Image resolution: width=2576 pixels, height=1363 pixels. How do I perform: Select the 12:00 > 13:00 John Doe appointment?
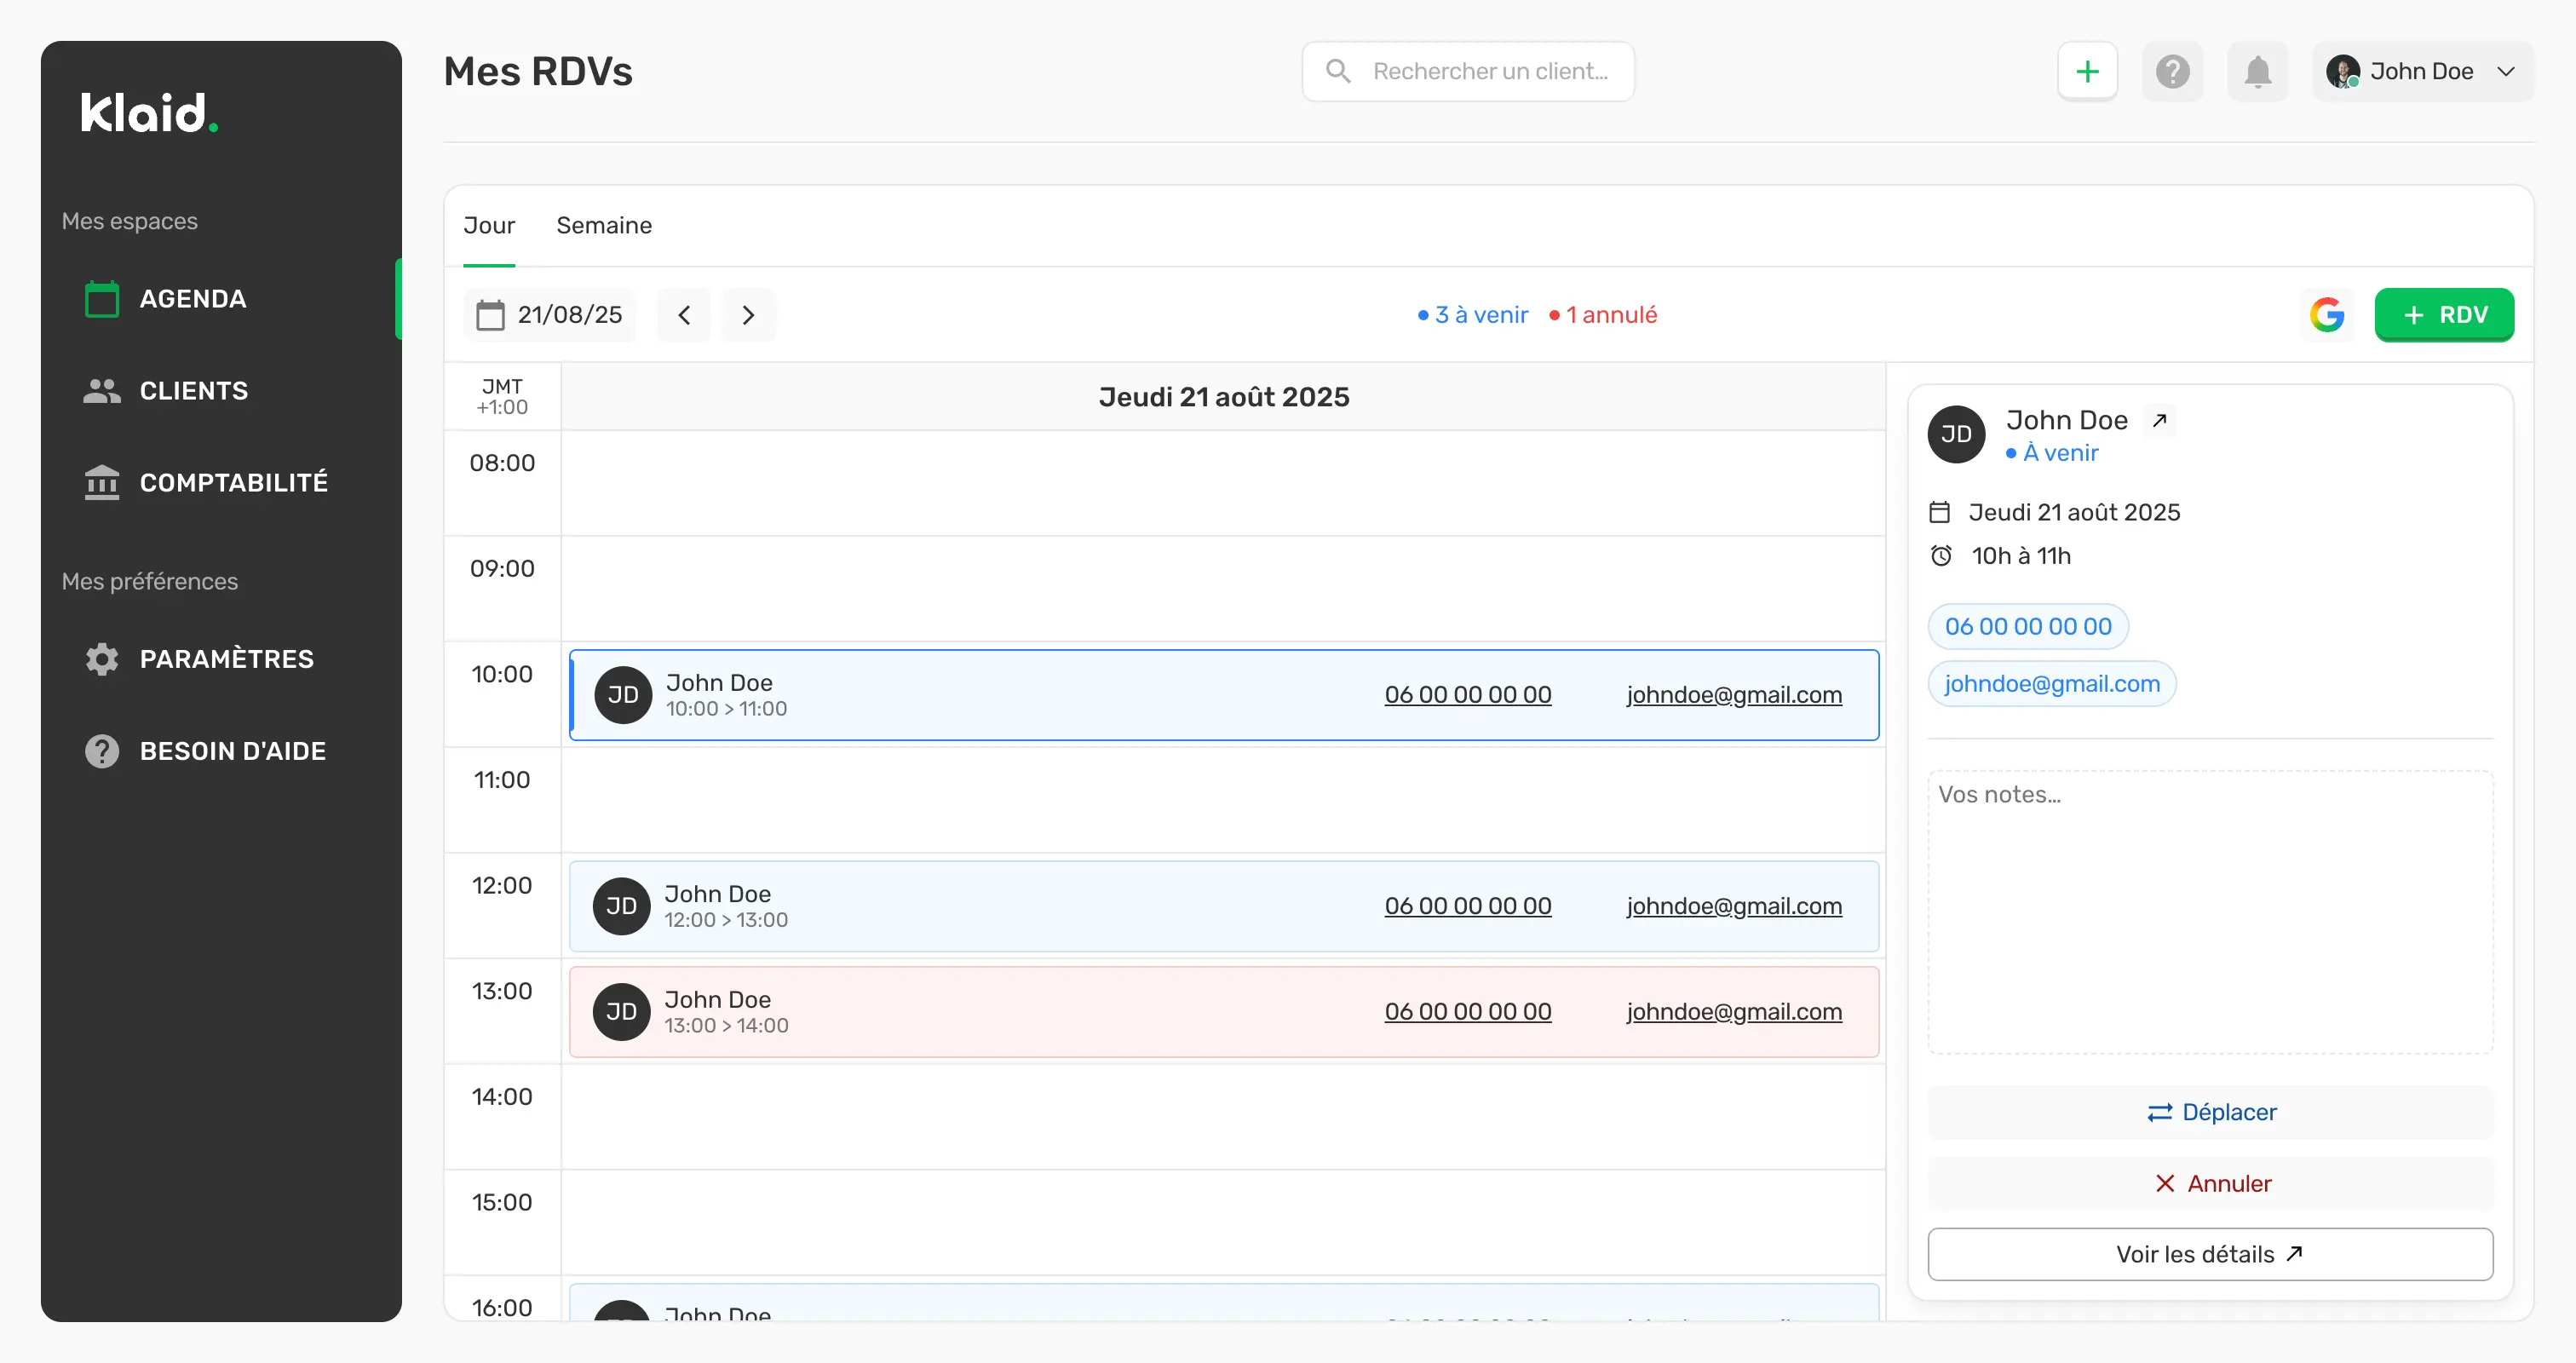1224,906
